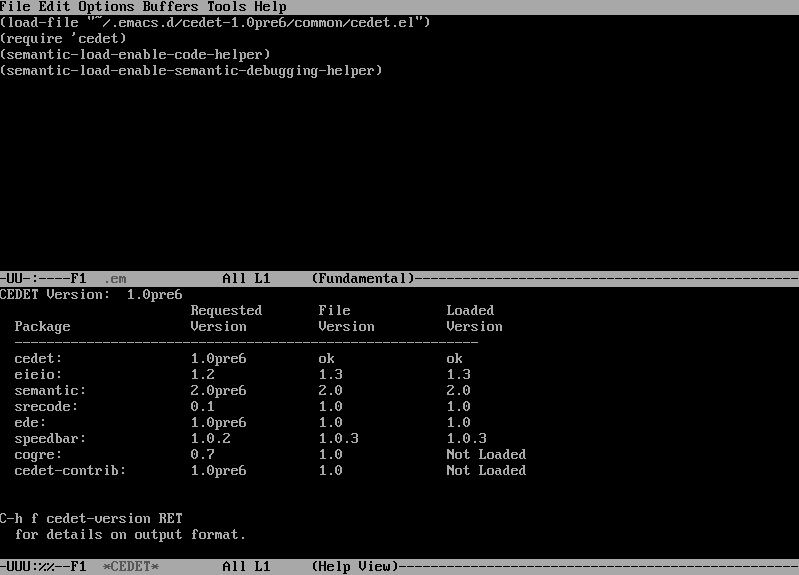Select the cogre: package row label
Image resolution: width=799 pixels, height=575 pixels.
click(x=38, y=455)
